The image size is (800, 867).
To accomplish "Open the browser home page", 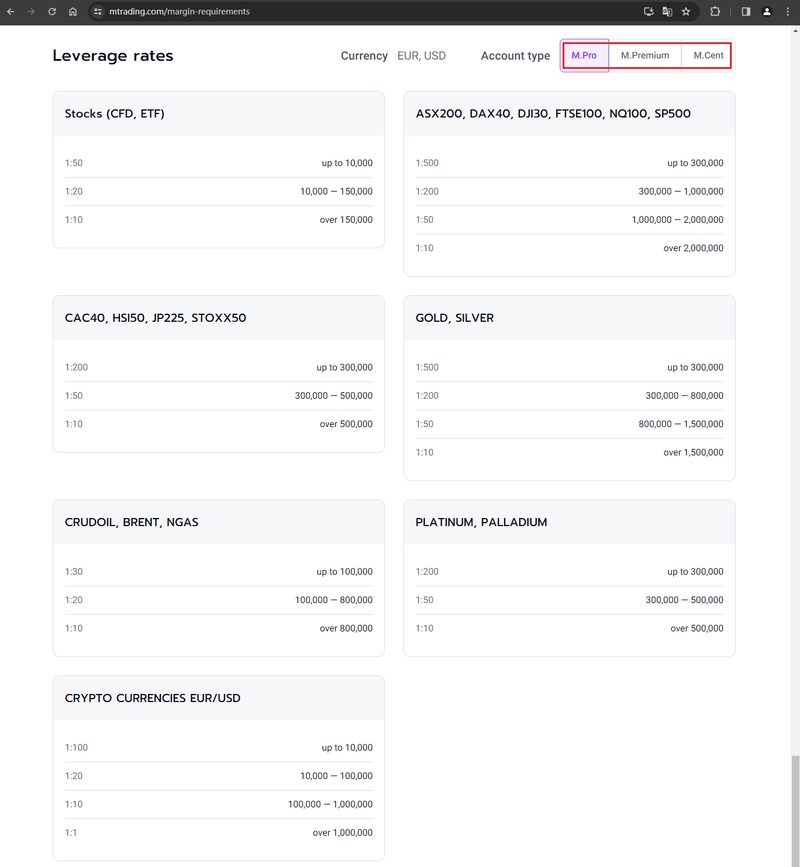I will coord(72,12).
